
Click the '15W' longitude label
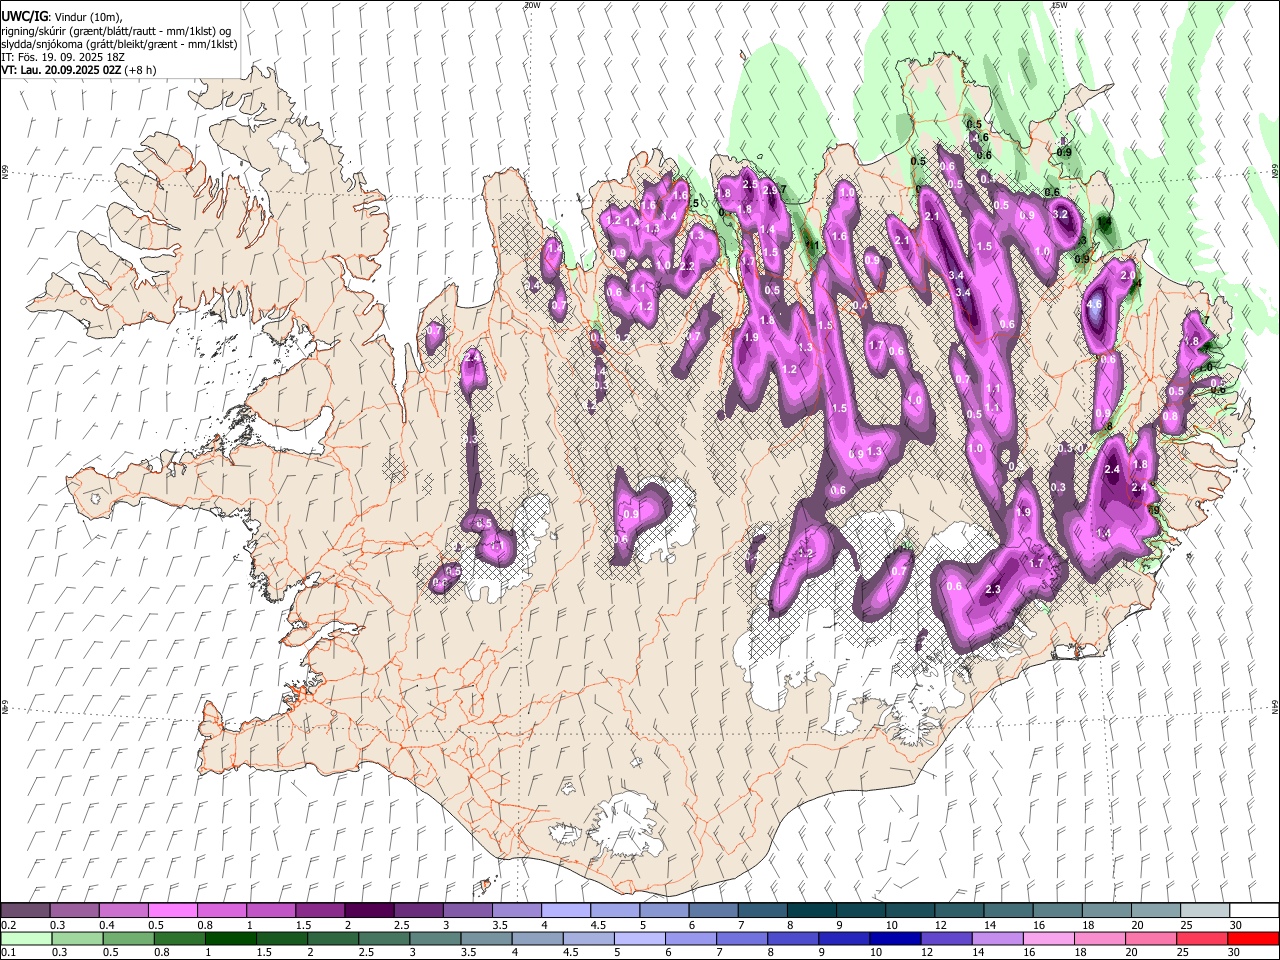coord(1059,5)
